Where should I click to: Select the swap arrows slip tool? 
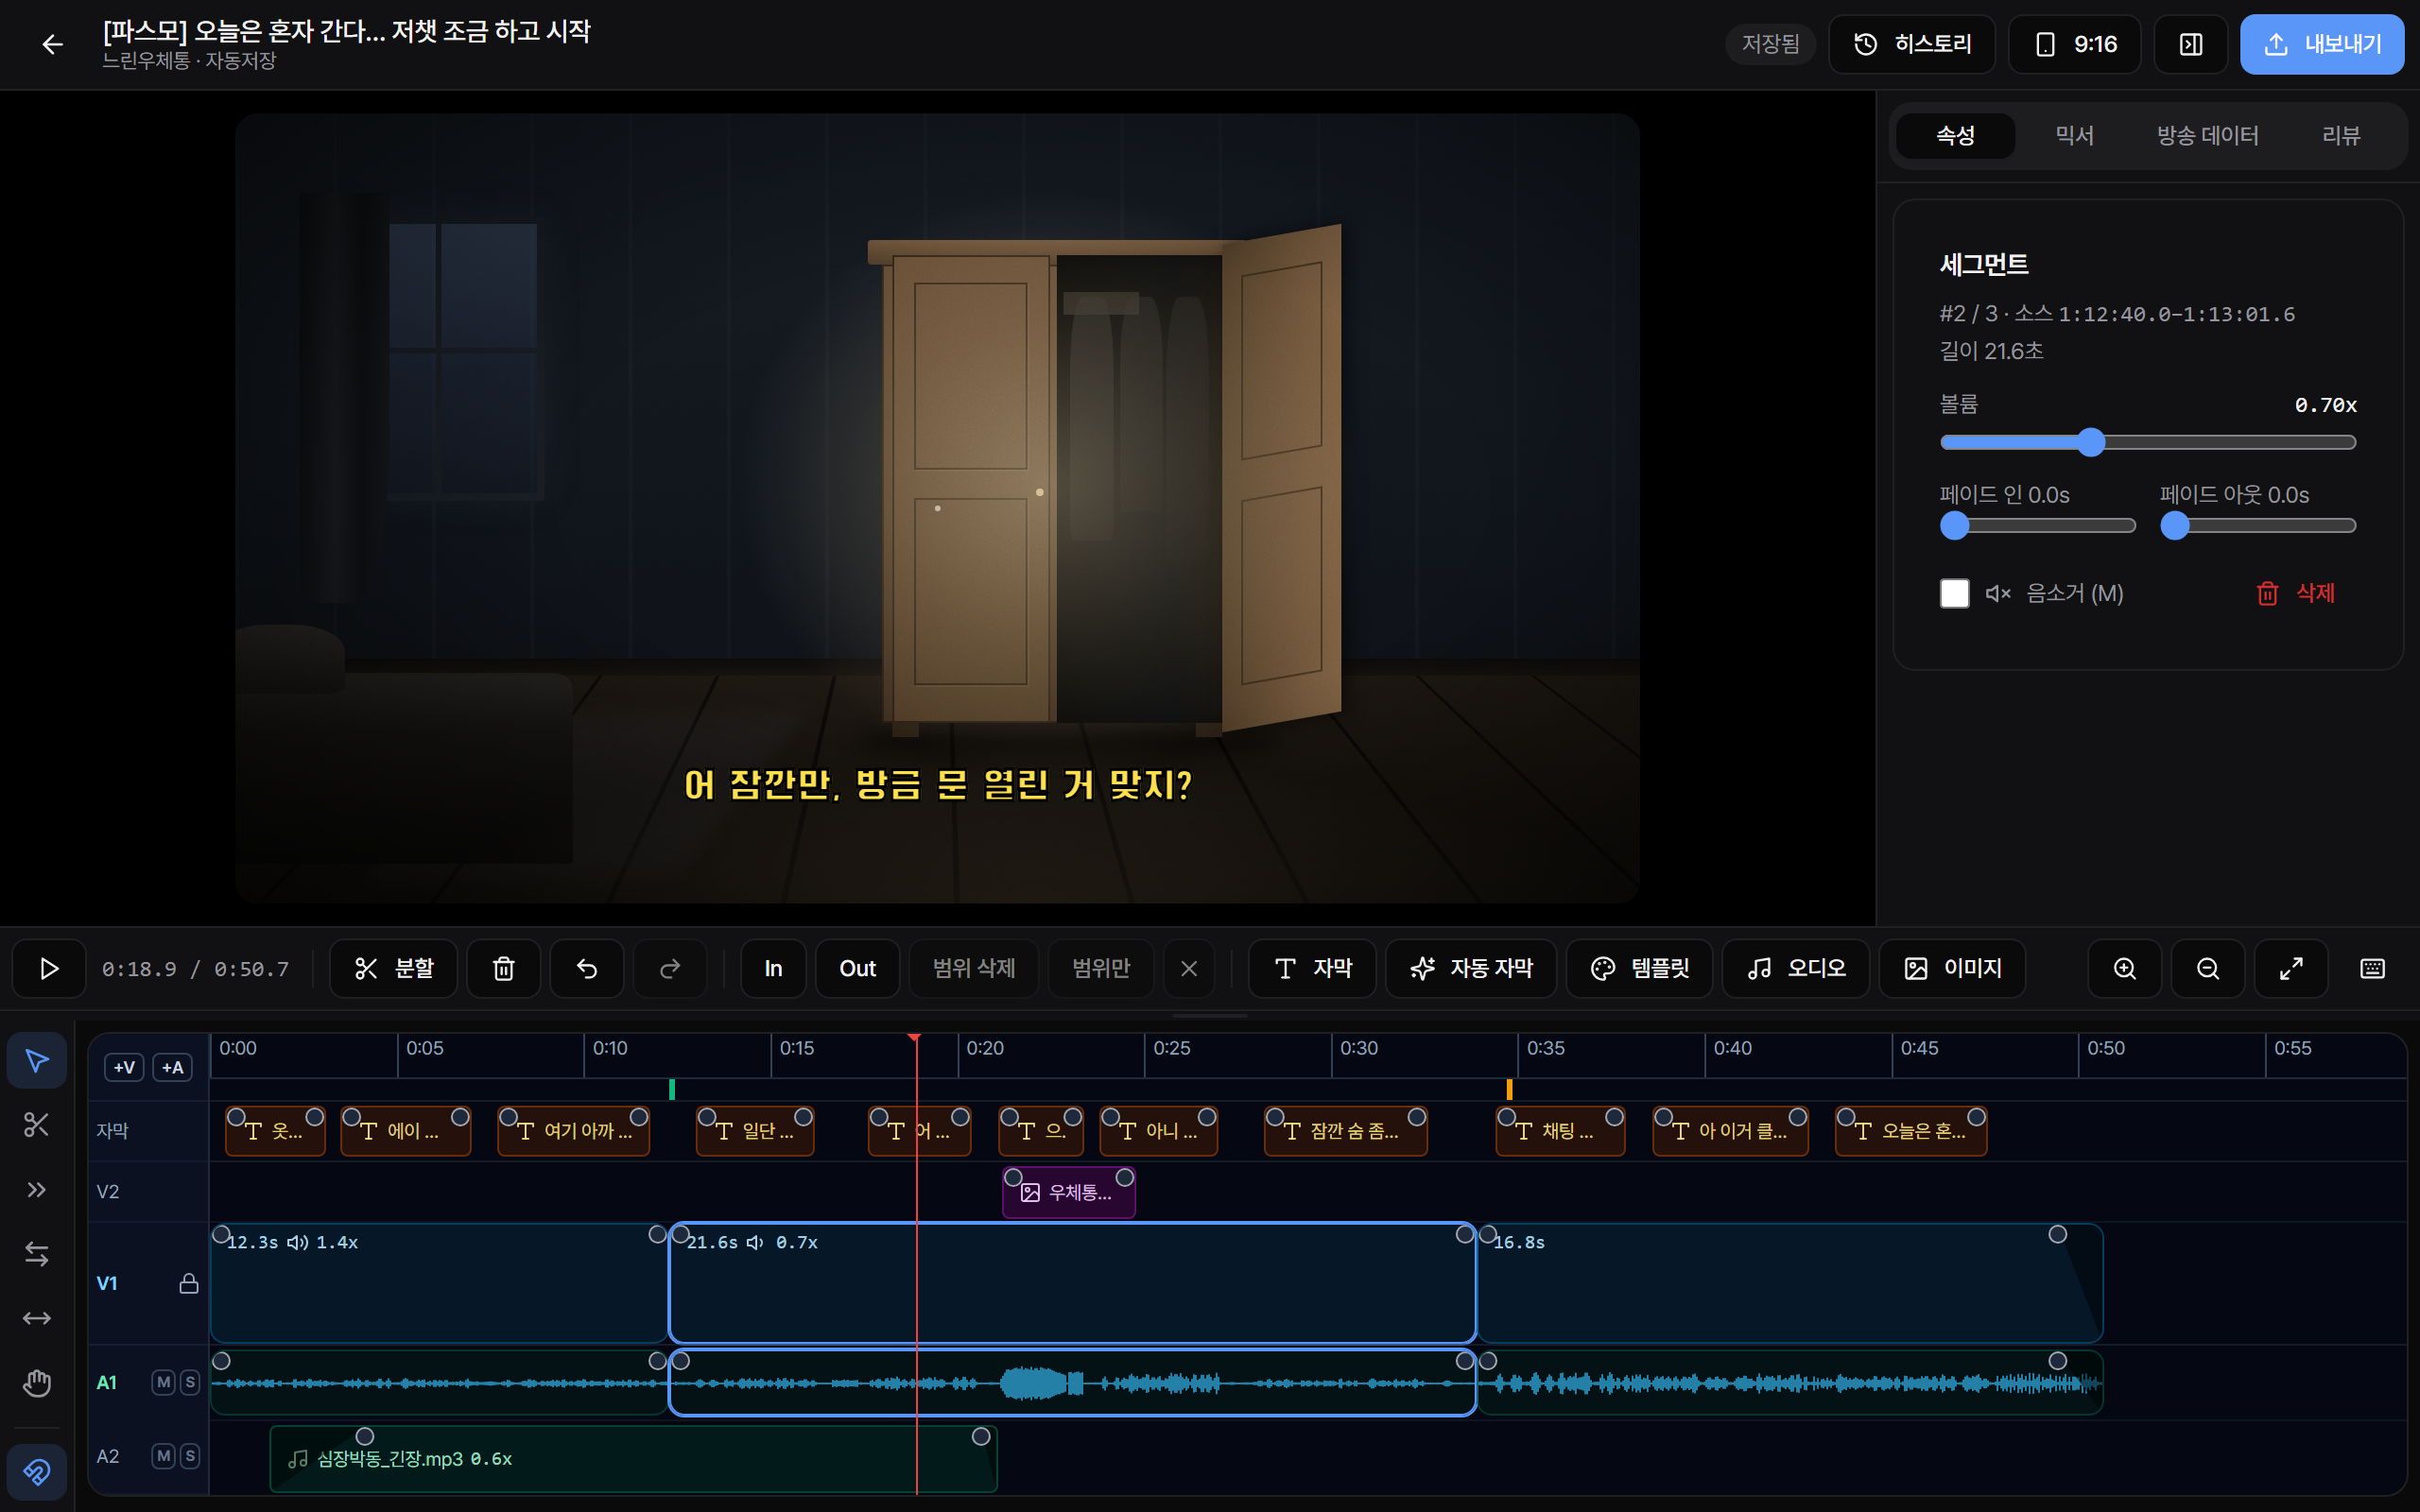(x=37, y=1253)
